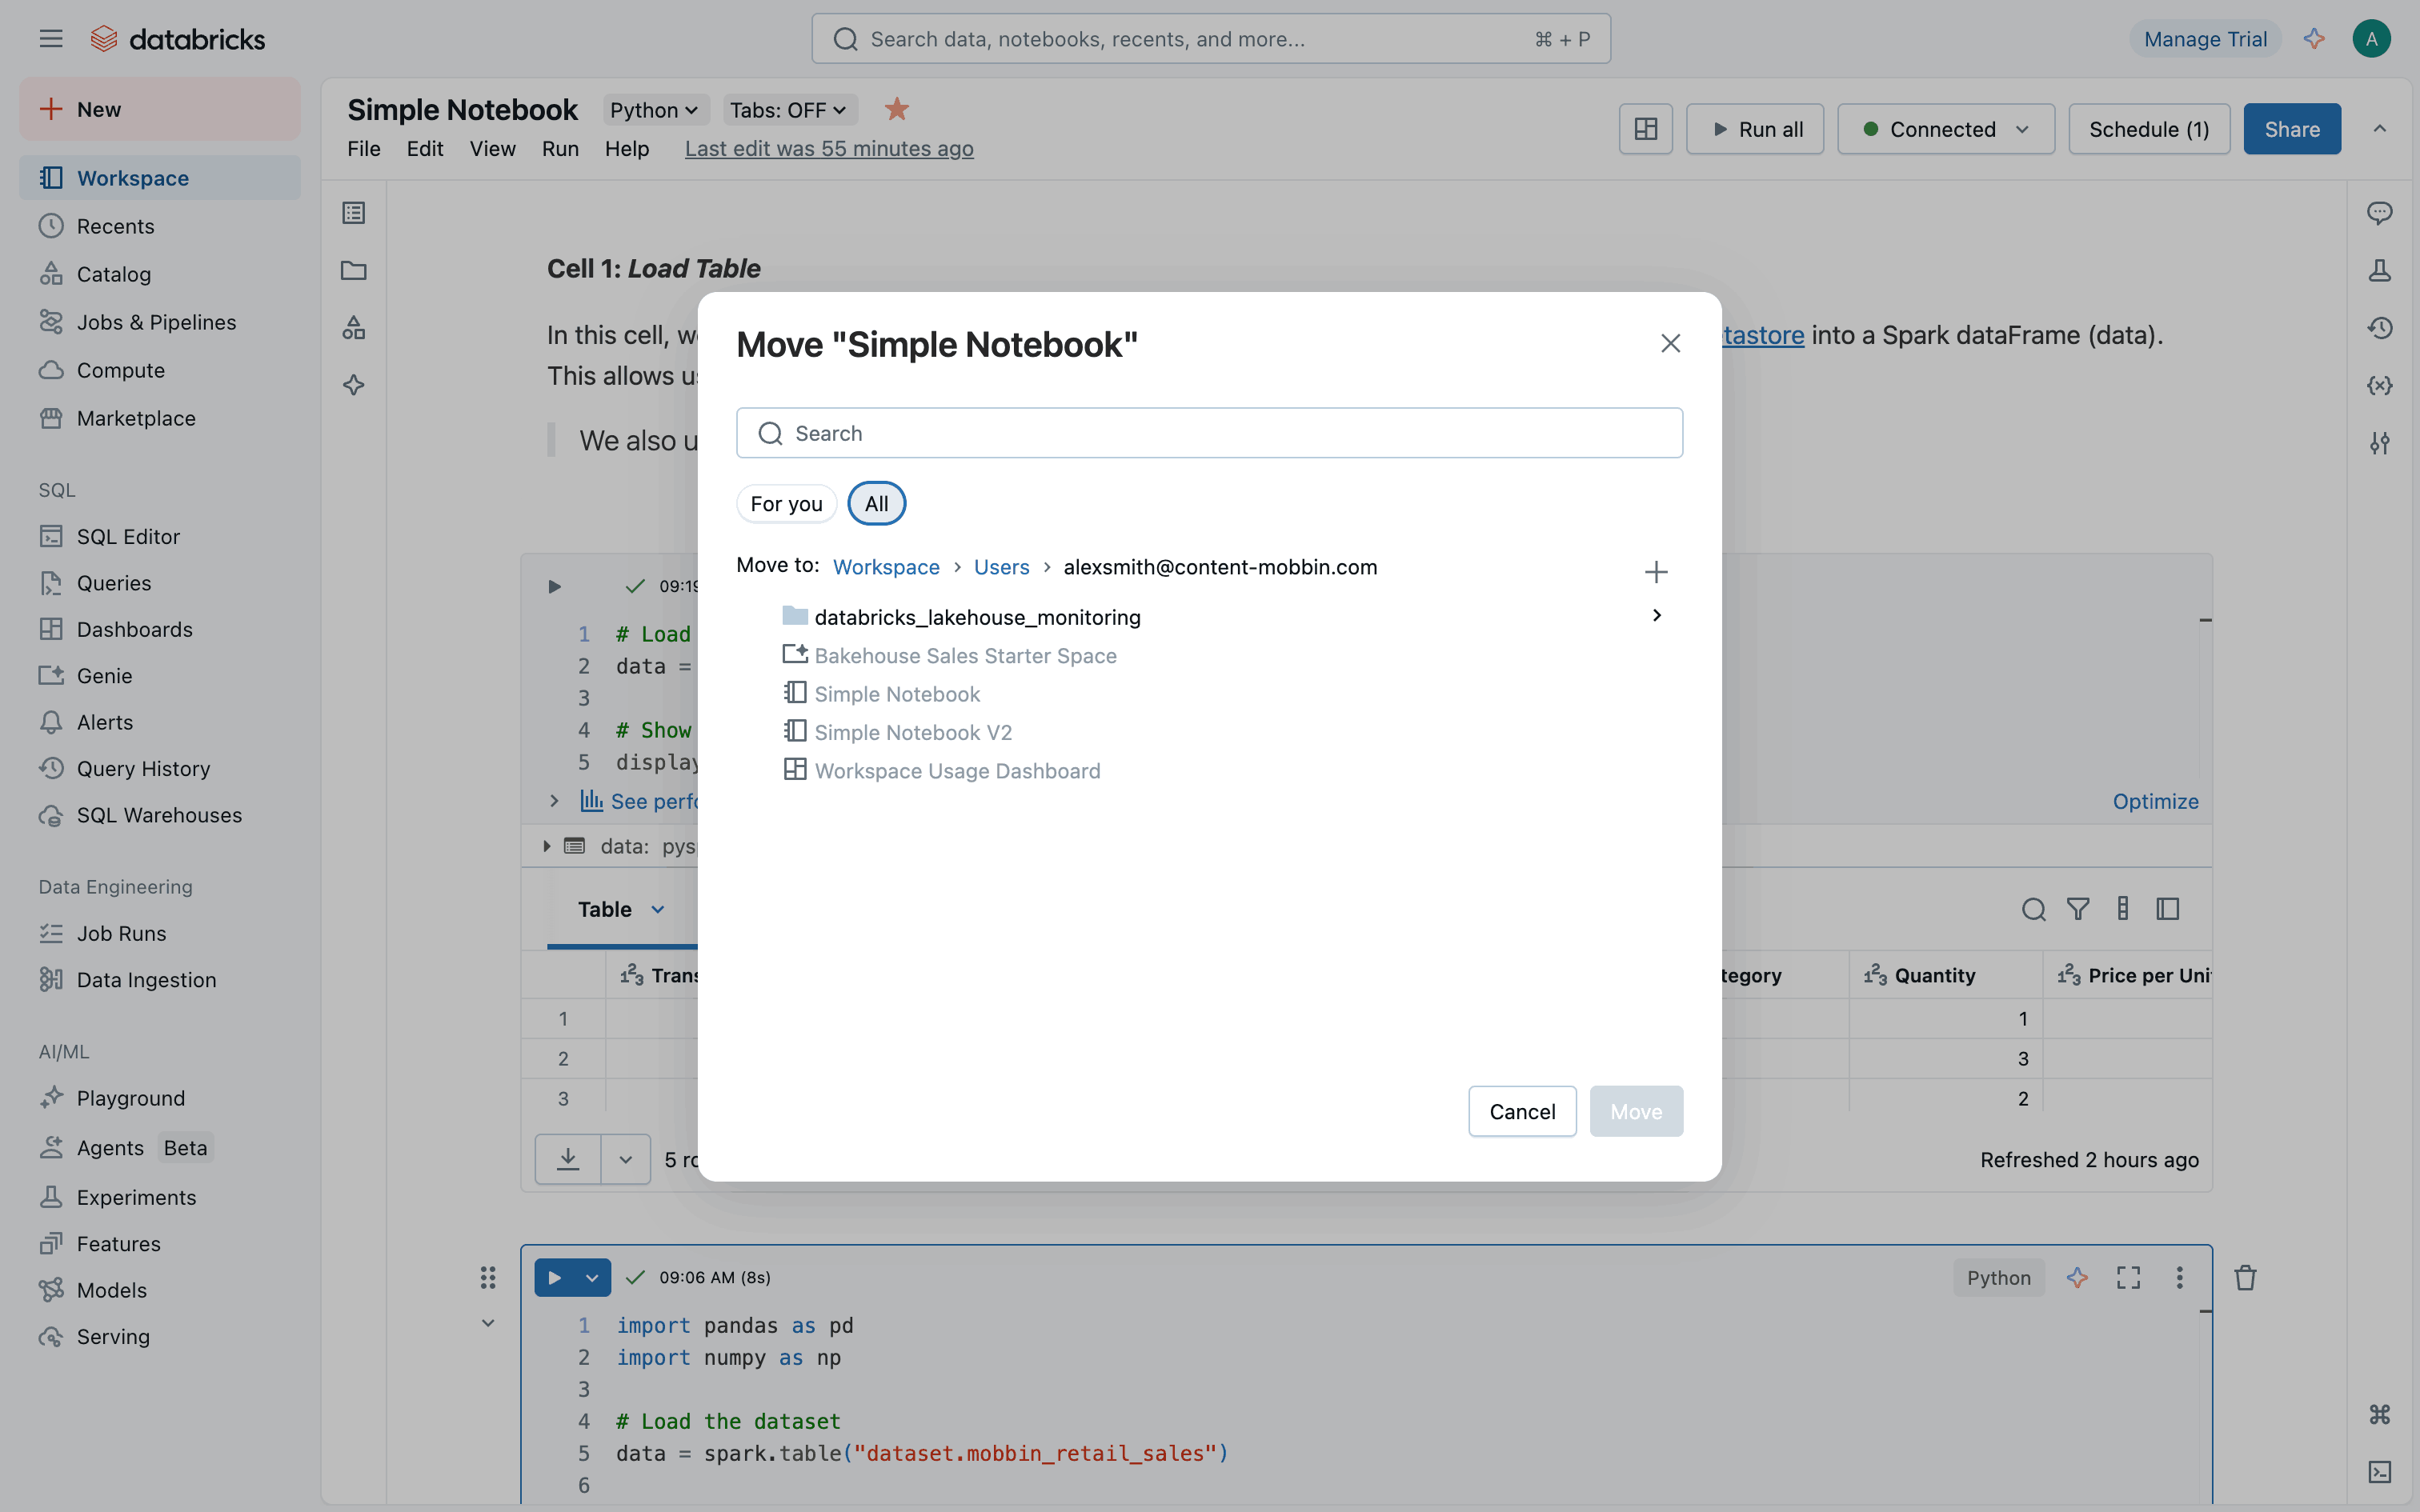Click the Cancel button
This screenshot has height=1512, width=2420.
pyautogui.click(x=1521, y=1111)
